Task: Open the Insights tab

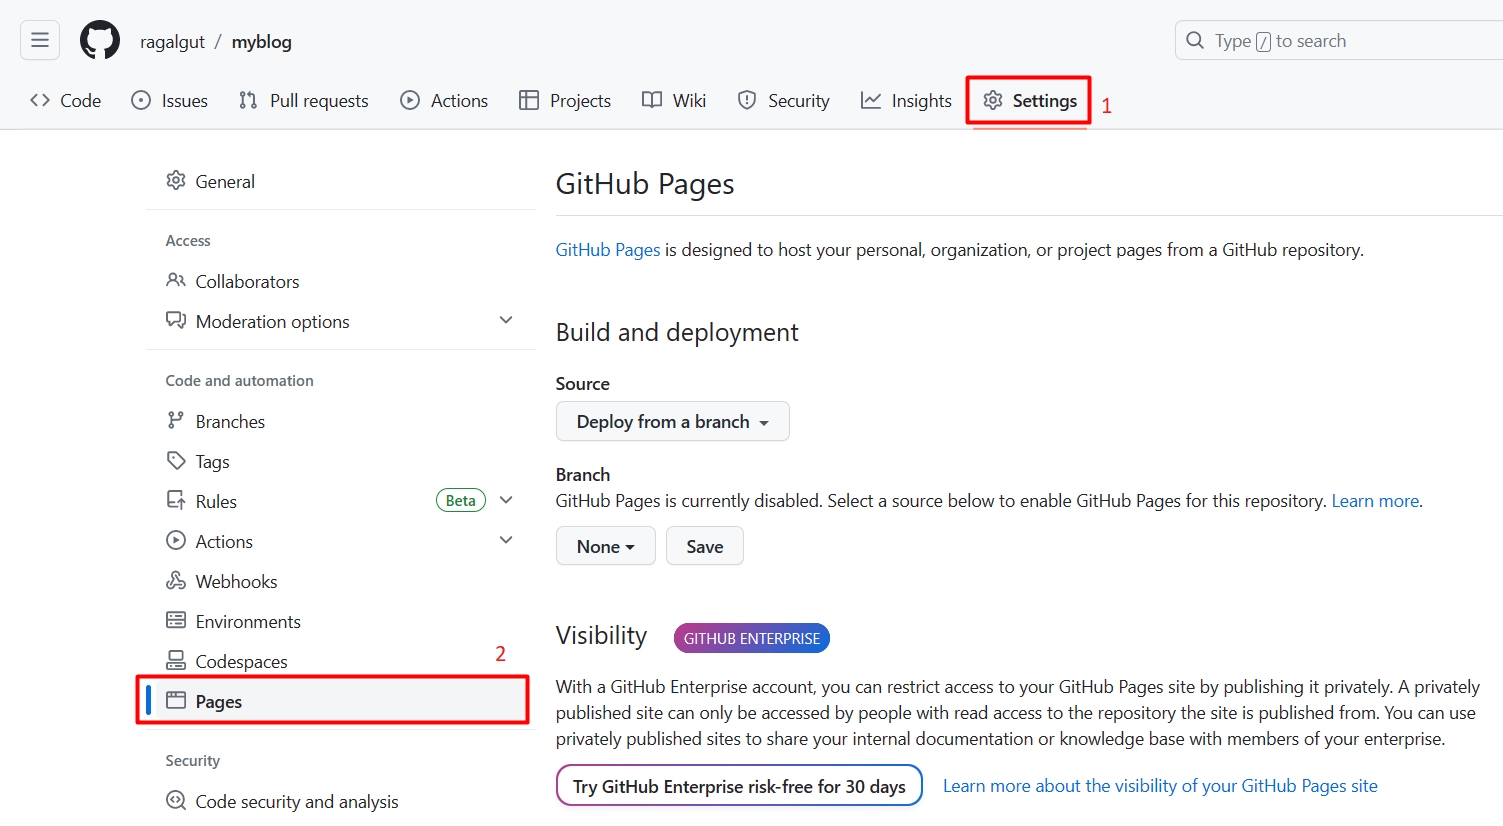Action: click(906, 100)
